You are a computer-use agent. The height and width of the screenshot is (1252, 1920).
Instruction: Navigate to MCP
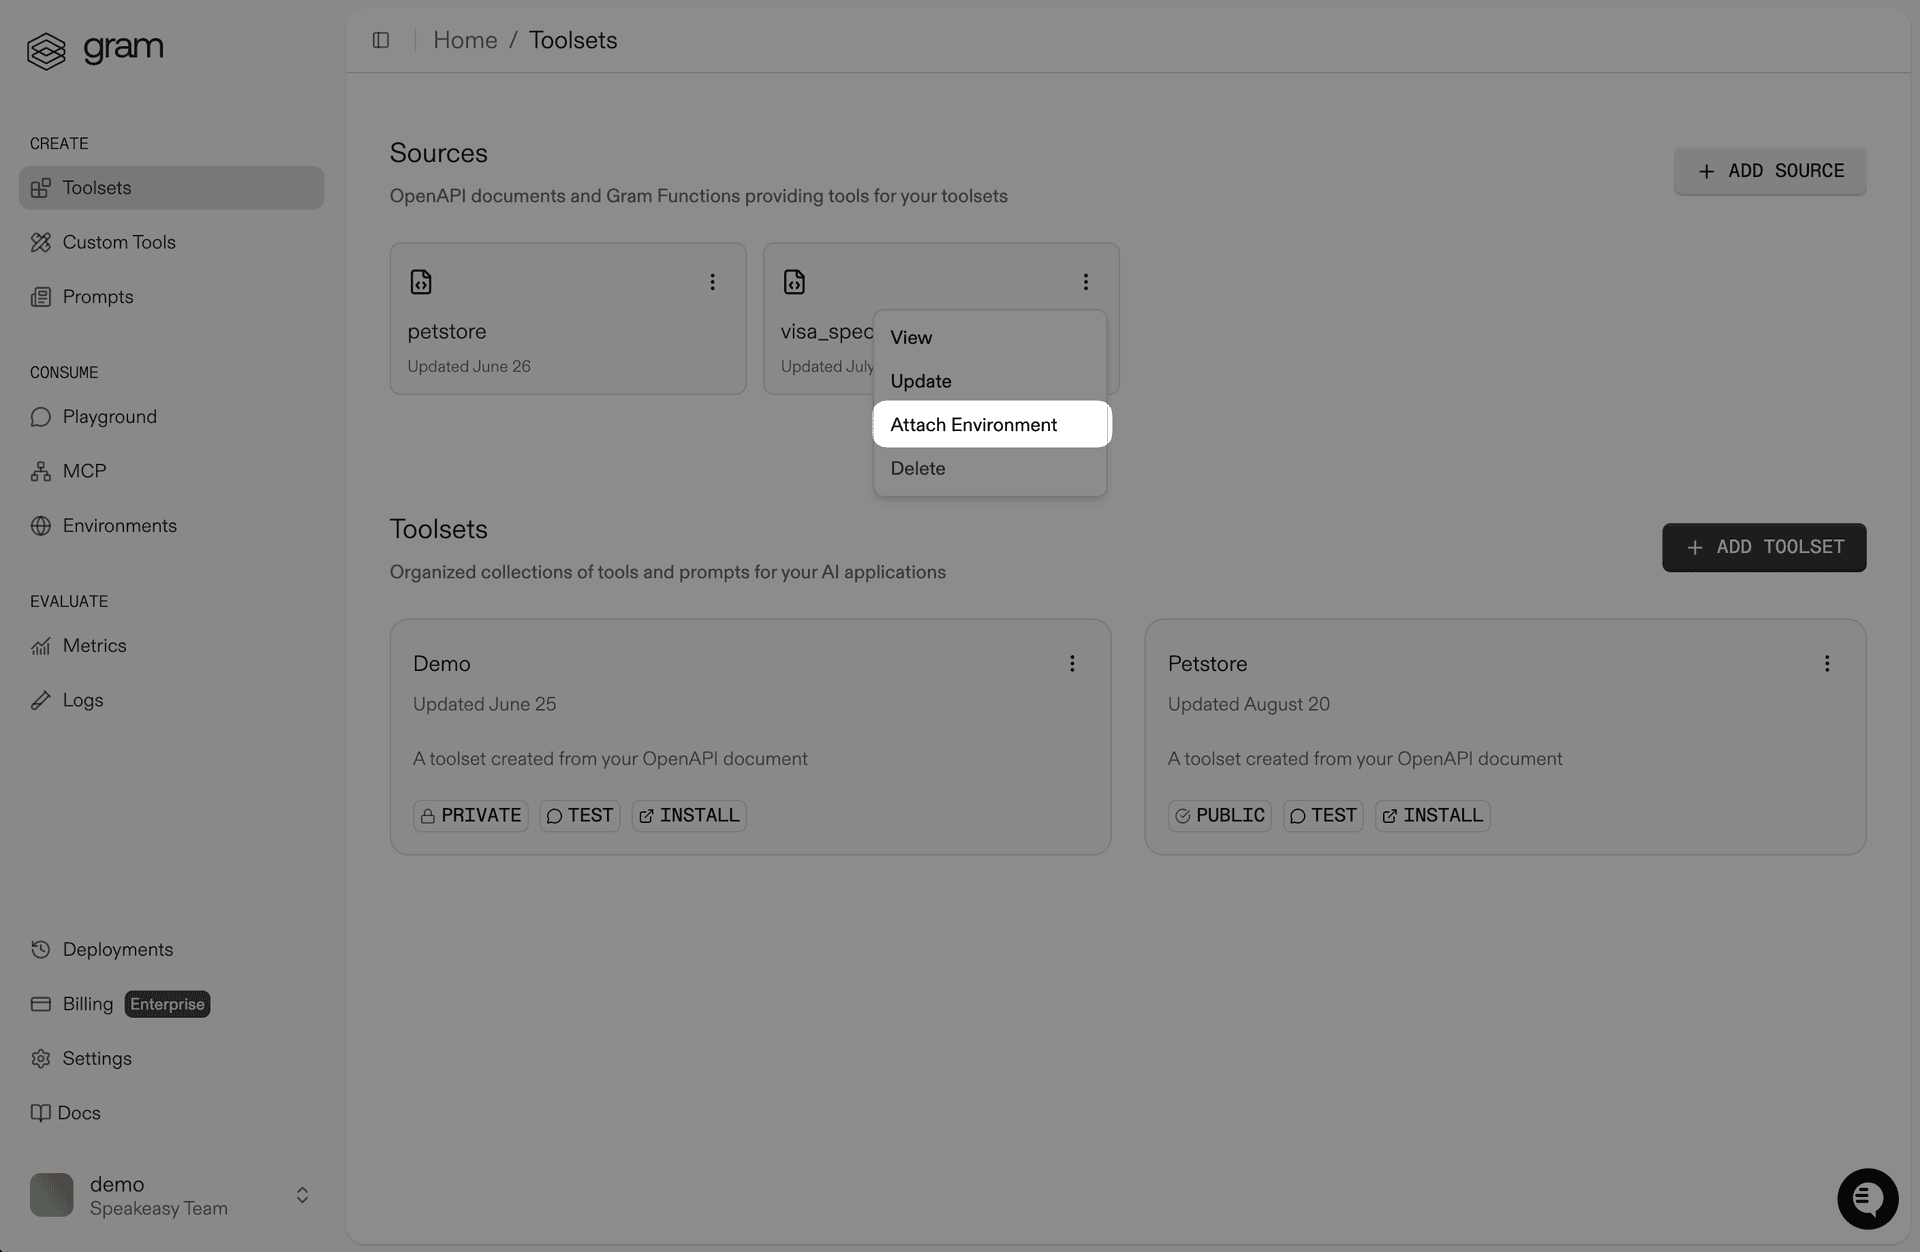[x=84, y=470]
